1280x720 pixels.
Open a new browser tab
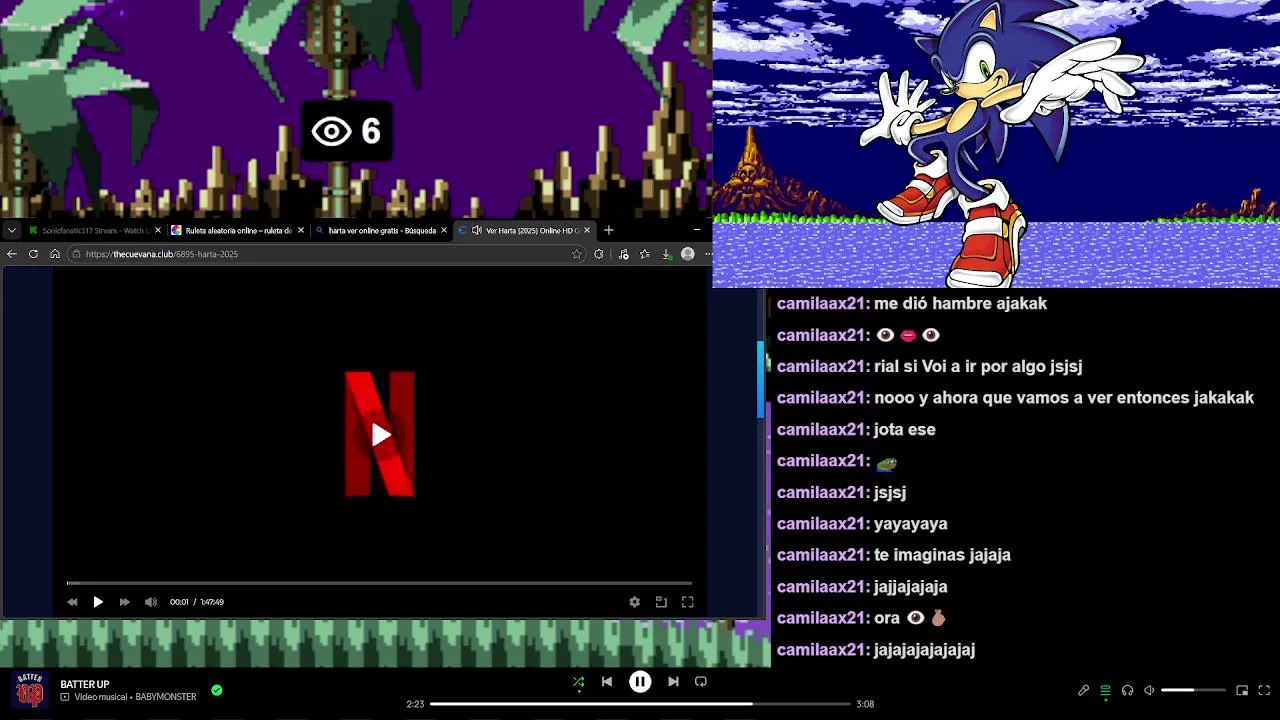coord(608,230)
